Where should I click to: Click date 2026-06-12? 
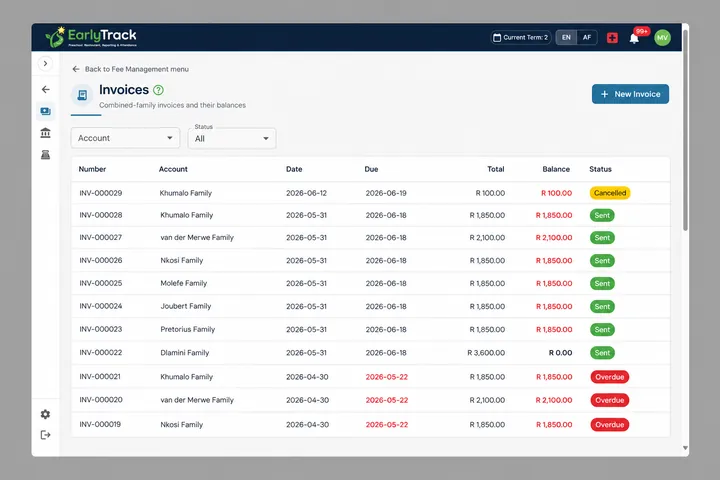click(306, 193)
